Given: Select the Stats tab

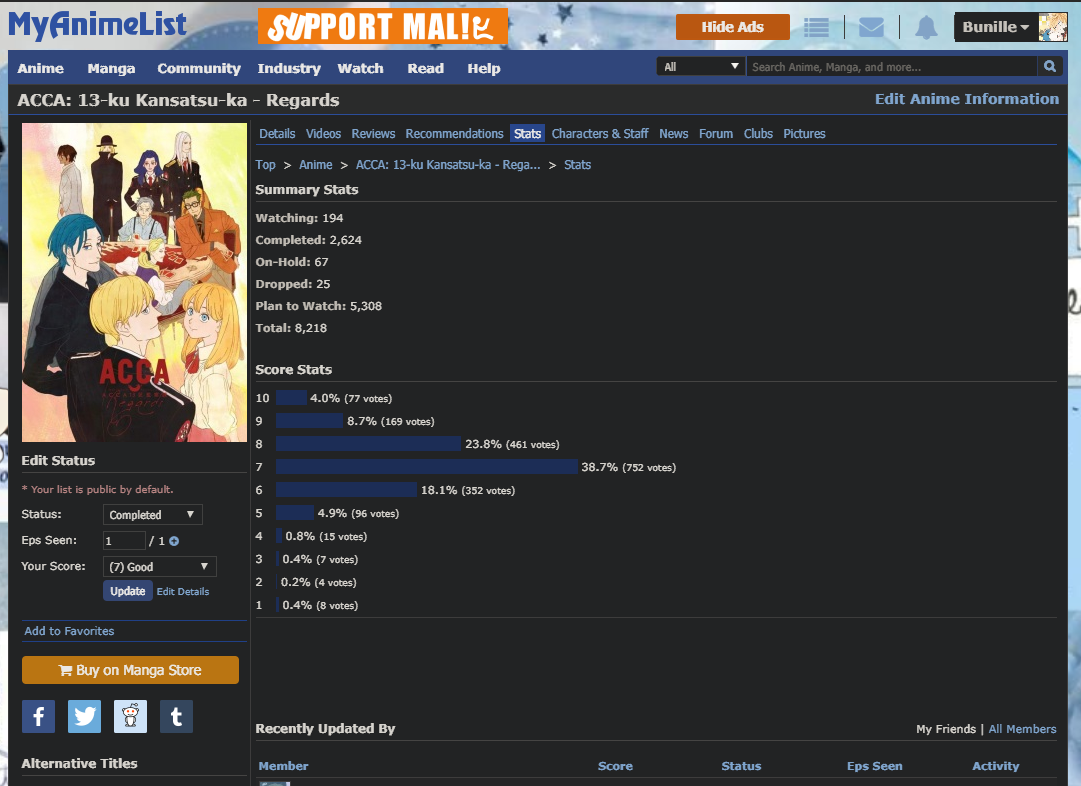Looking at the screenshot, I should (x=527, y=134).
